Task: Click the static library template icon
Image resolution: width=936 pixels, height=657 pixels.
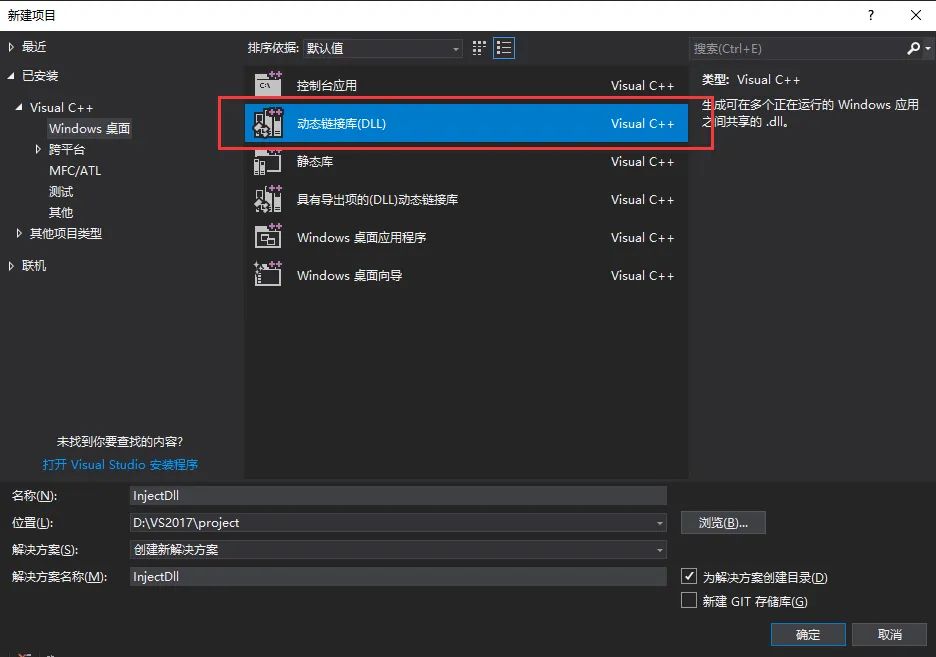Action: click(268, 161)
